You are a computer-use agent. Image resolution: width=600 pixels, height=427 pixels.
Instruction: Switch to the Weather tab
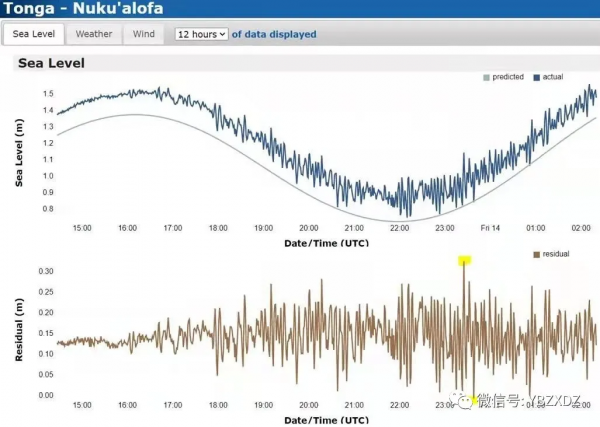click(x=94, y=34)
